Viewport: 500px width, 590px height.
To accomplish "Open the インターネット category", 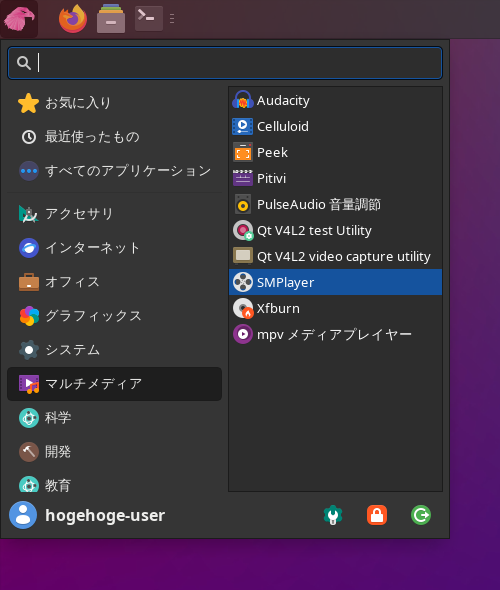I will click(114, 248).
